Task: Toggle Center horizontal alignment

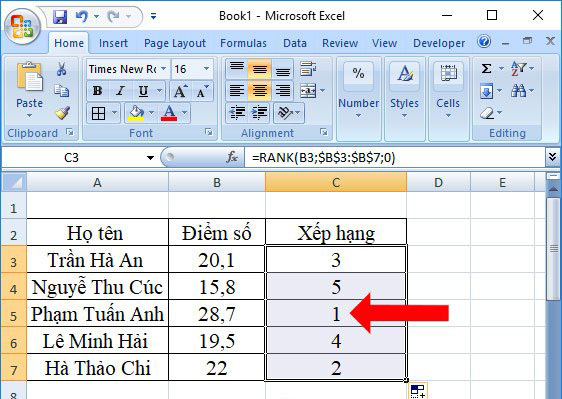Action: 259,91
